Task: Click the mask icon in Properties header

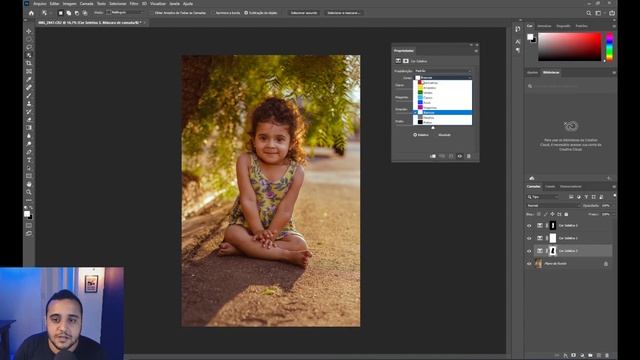Action: click(x=406, y=61)
